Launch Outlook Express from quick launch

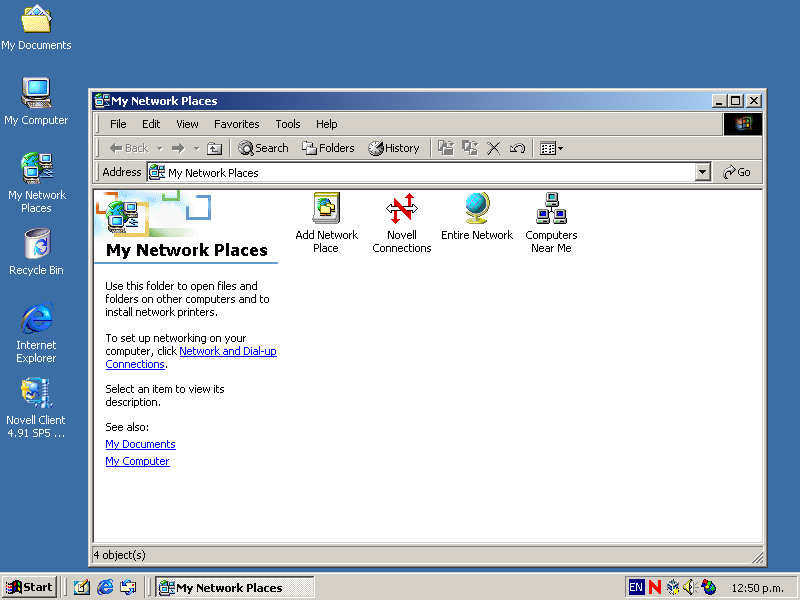click(128, 587)
